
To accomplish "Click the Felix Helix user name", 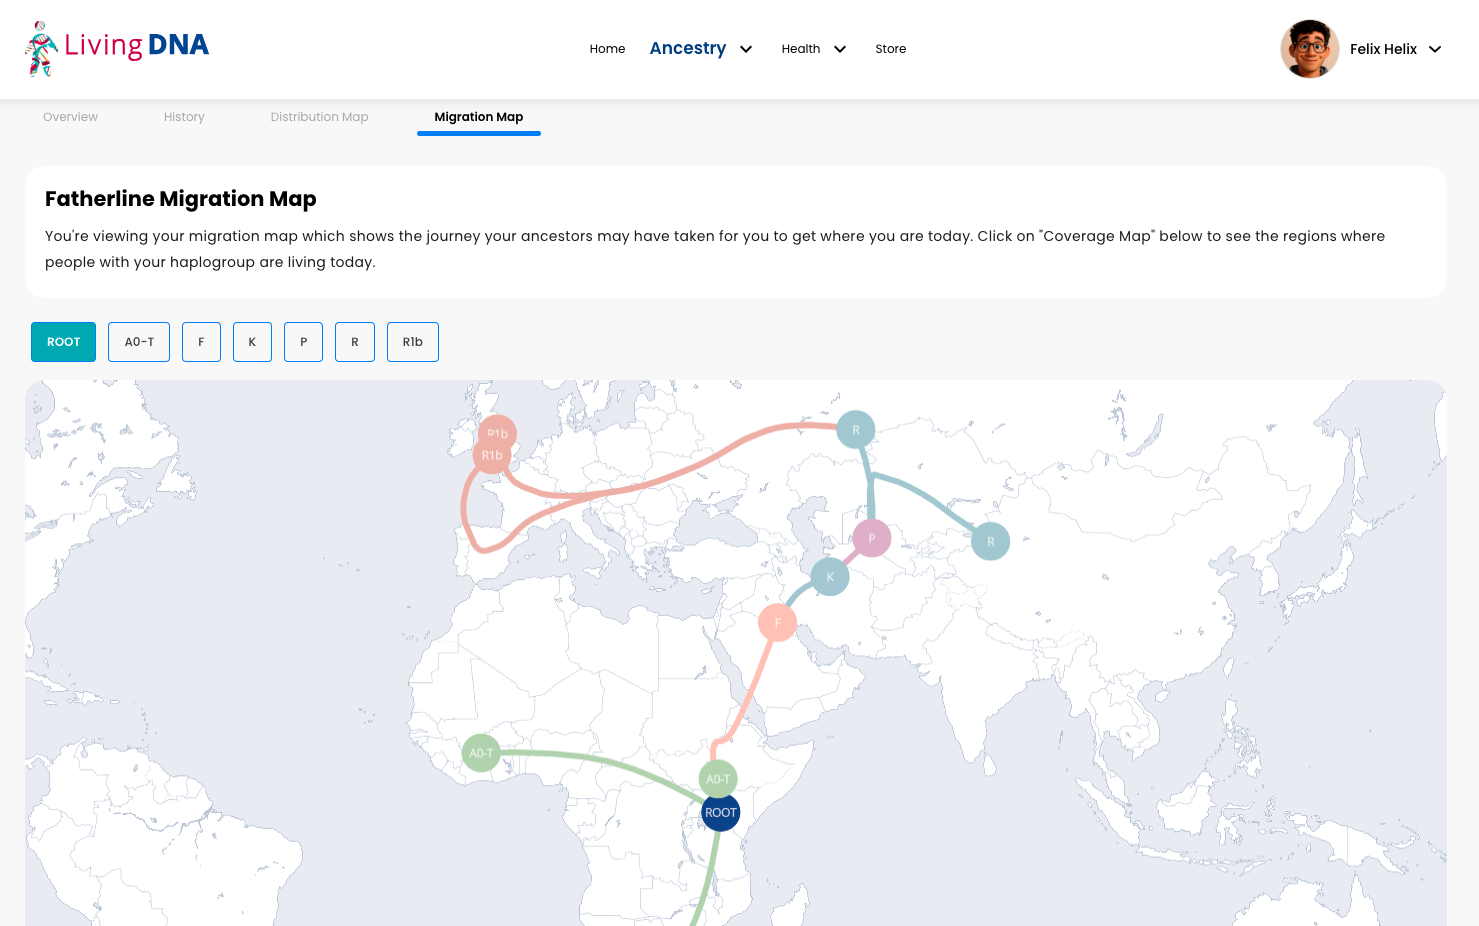I will coord(1383,49).
